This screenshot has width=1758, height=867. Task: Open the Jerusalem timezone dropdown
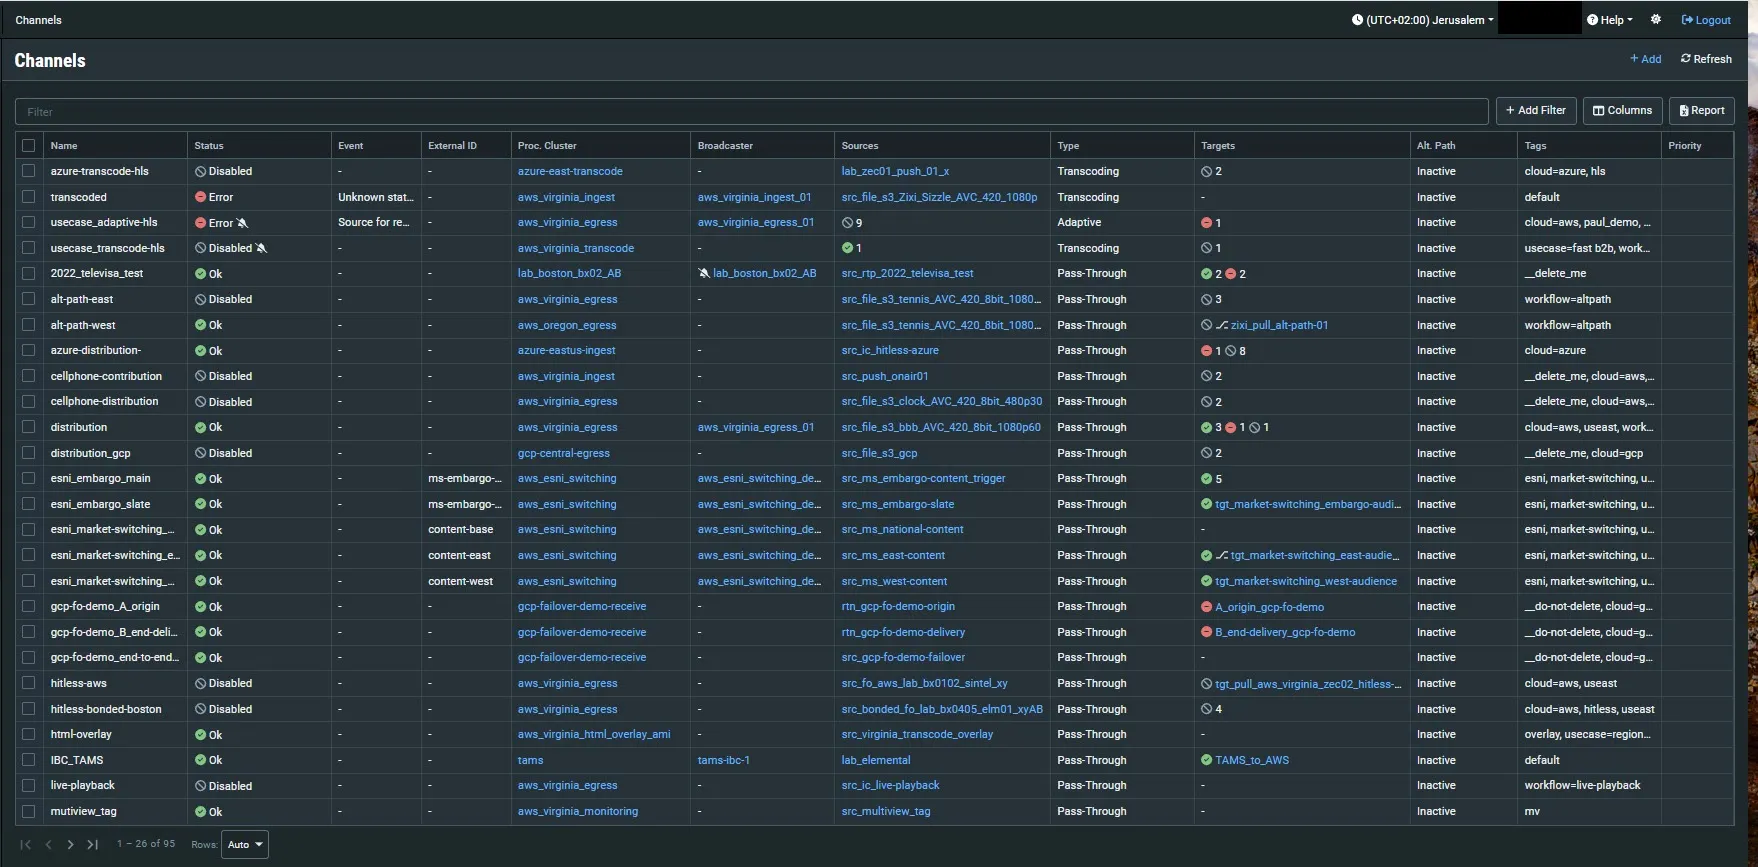[1422, 20]
